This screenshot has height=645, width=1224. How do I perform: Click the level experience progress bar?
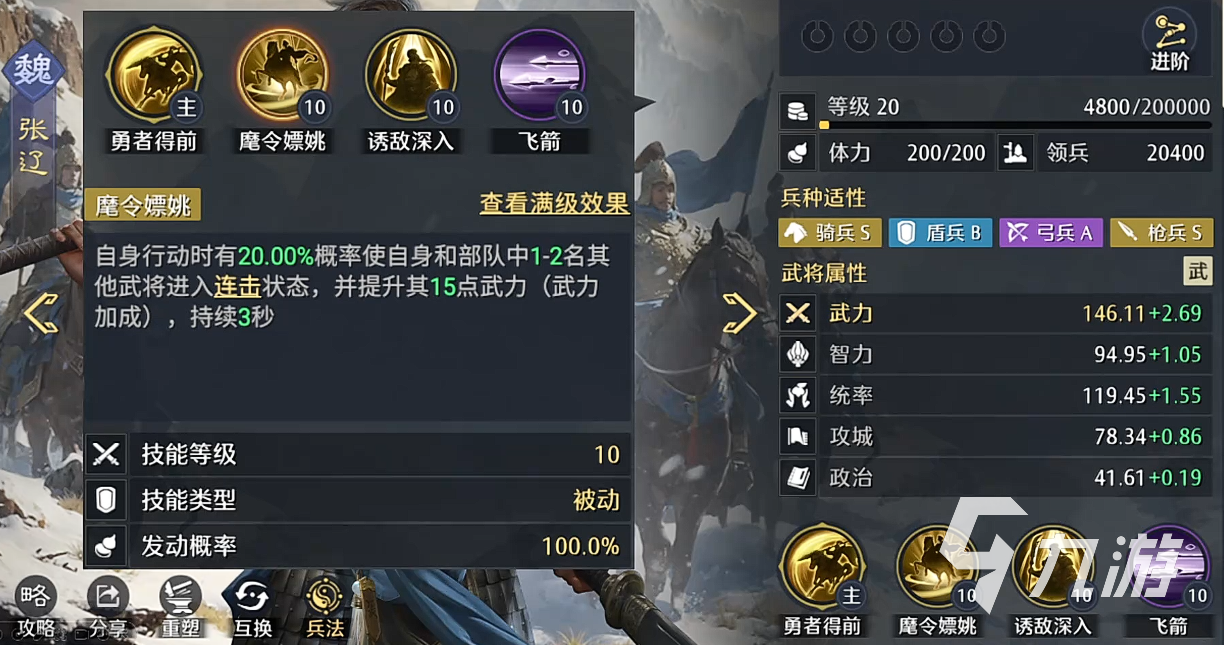[x=1014, y=126]
